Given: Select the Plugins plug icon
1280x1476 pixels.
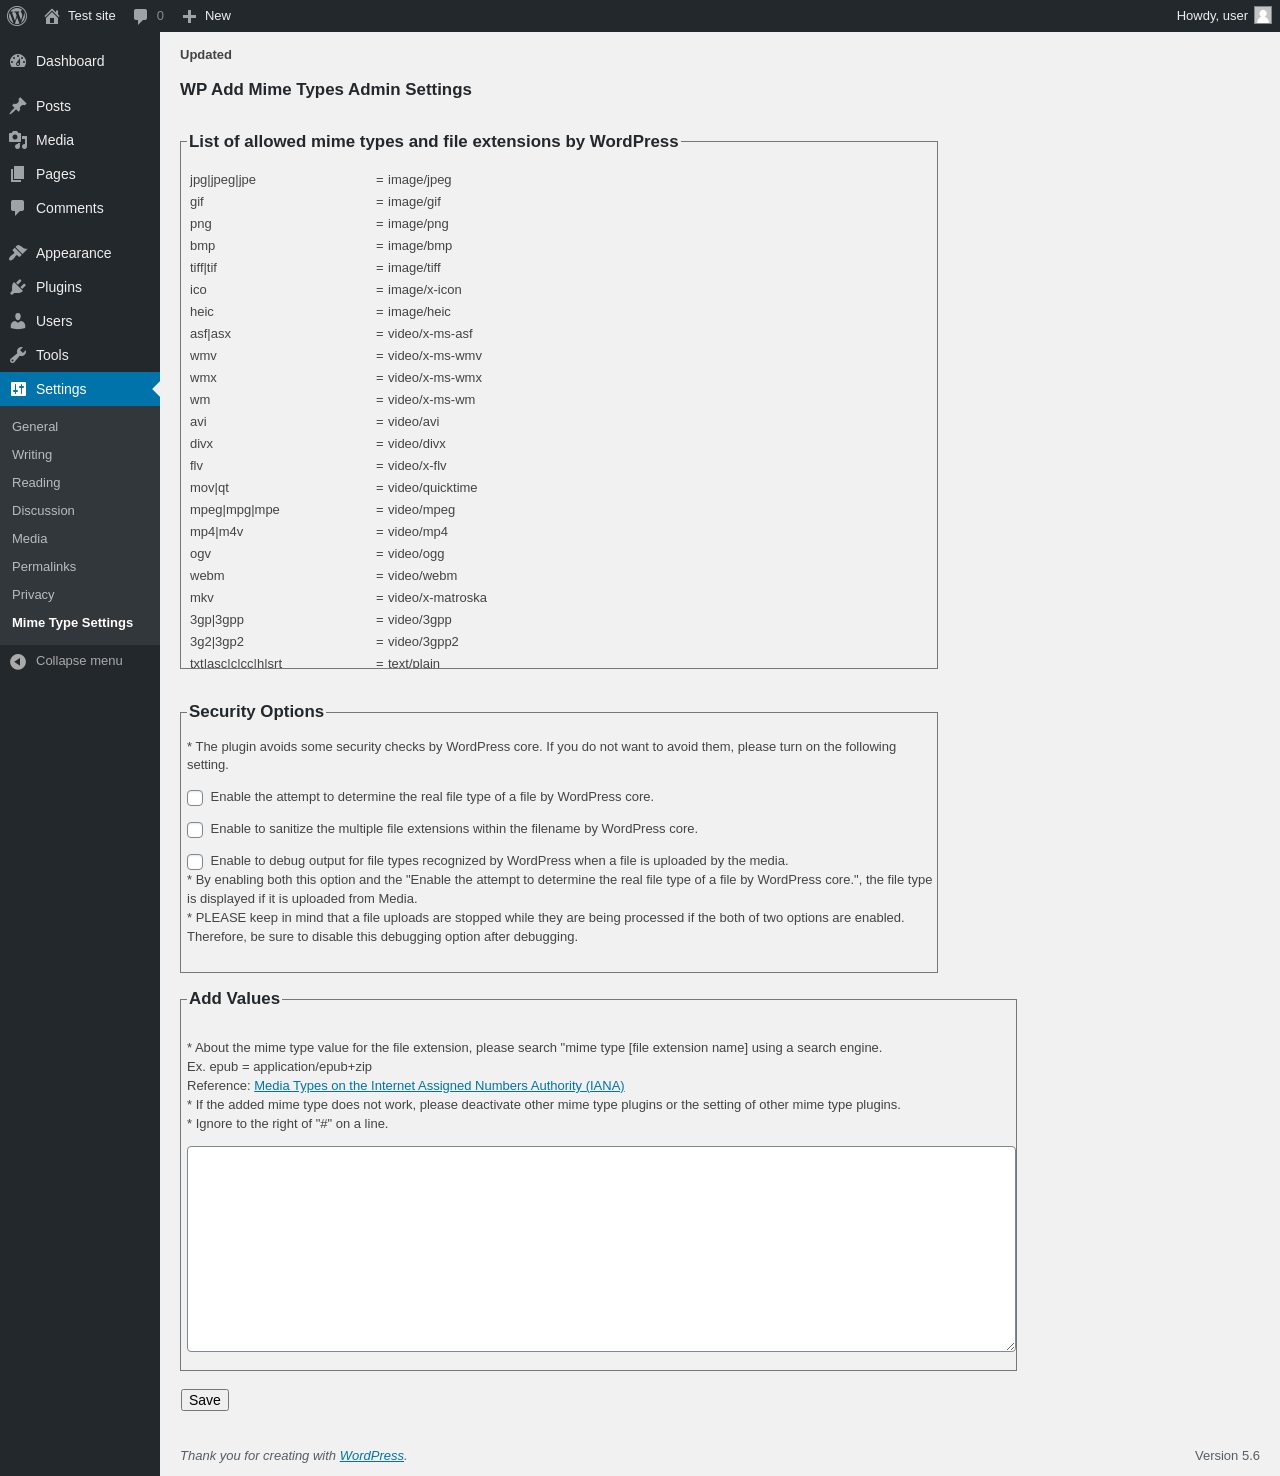Looking at the screenshot, I should click(x=18, y=287).
